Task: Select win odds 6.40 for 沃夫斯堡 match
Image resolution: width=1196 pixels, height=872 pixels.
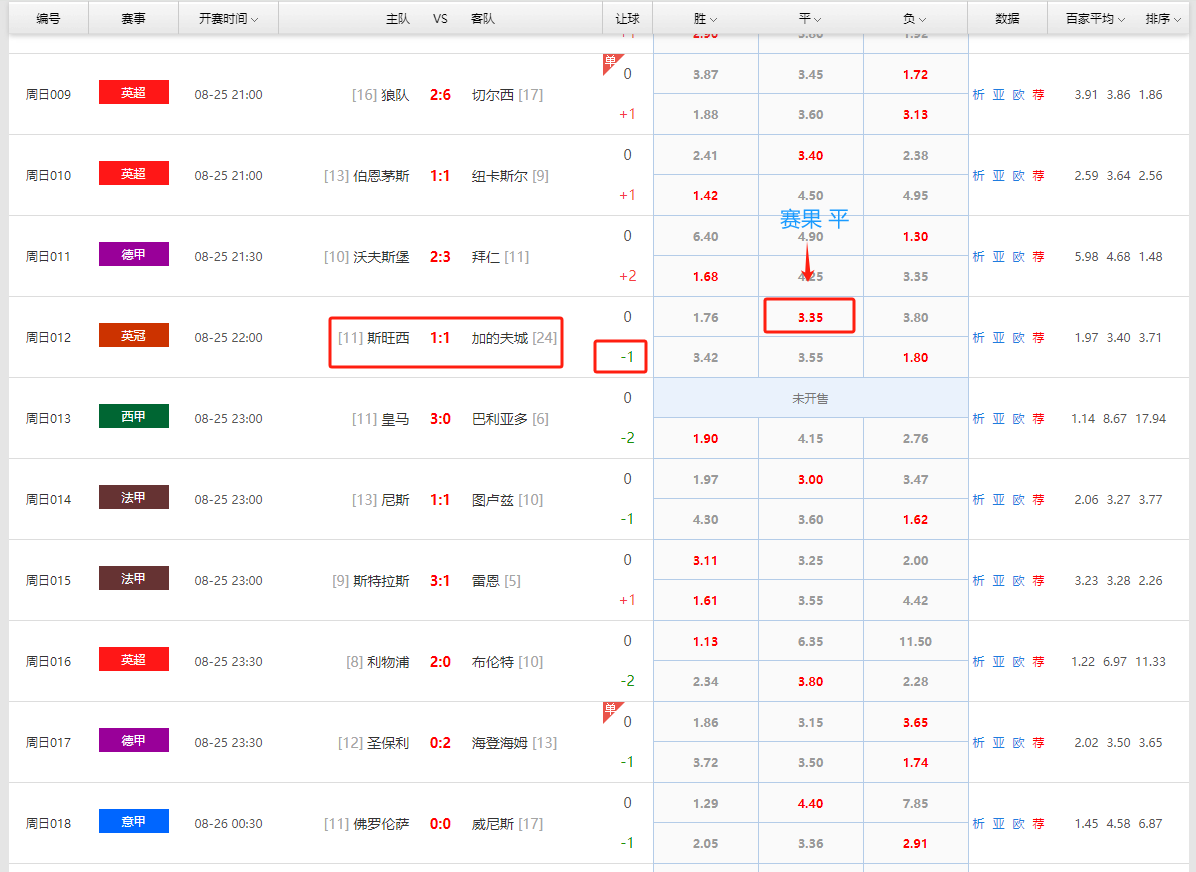Action: (x=706, y=237)
